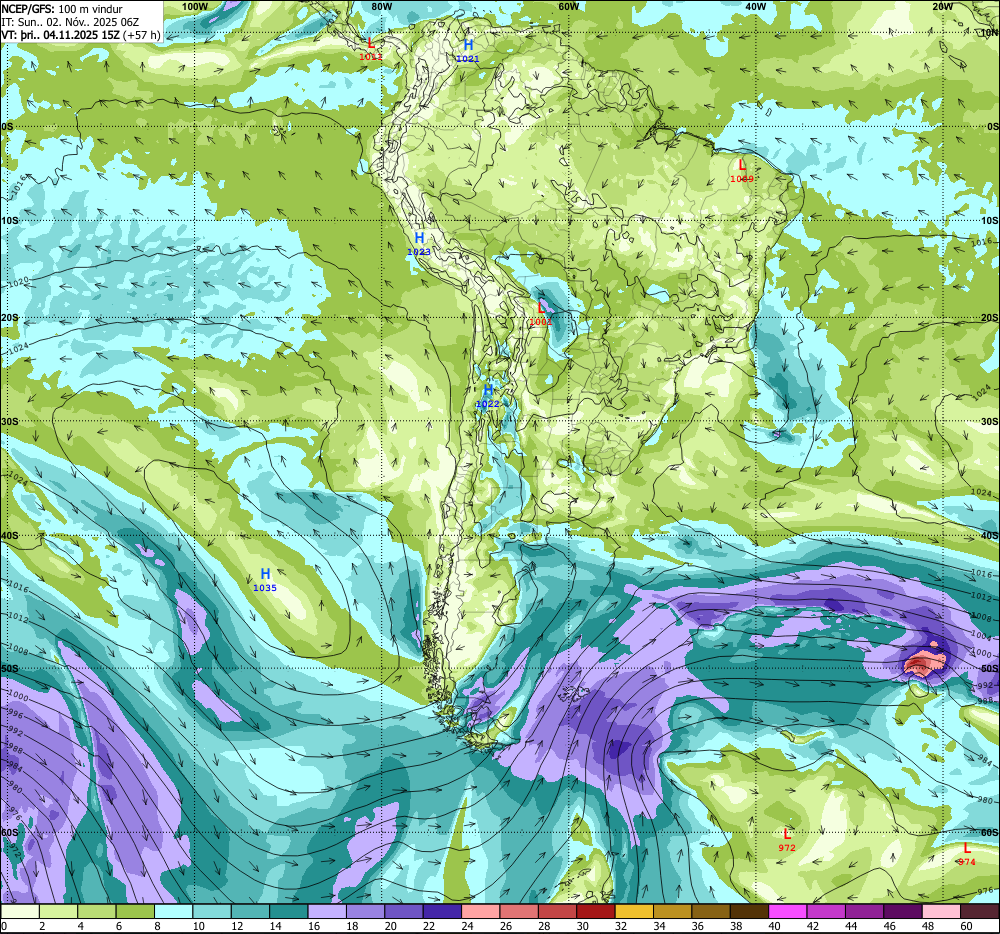Click the 30S label on left edge
The width and height of the screenshot is (1000, 934).
pos(8,421)
